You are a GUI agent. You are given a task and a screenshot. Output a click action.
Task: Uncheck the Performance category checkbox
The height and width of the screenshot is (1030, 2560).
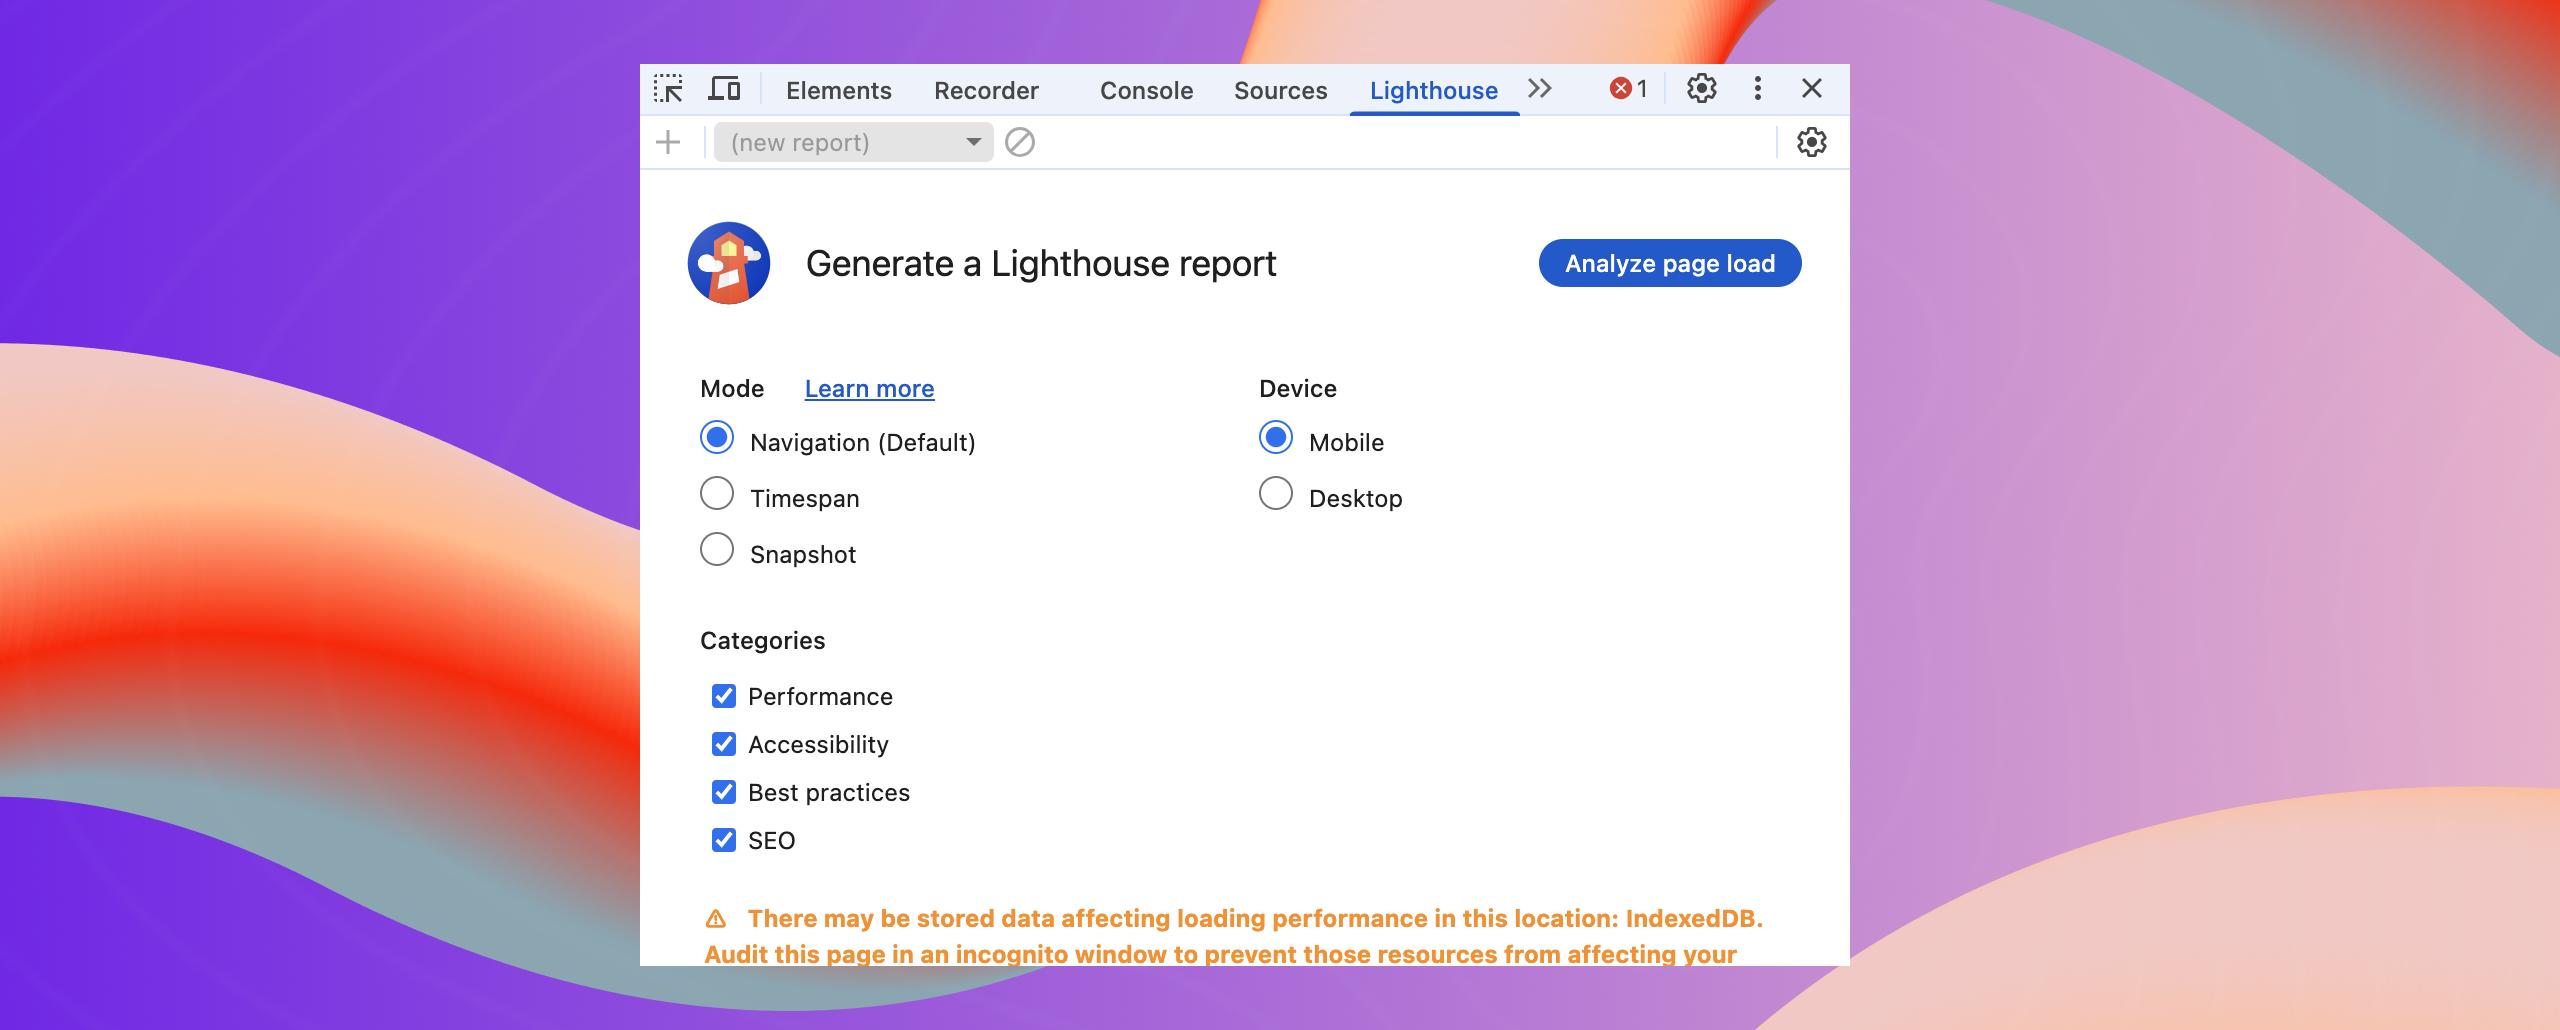(724, 696)
